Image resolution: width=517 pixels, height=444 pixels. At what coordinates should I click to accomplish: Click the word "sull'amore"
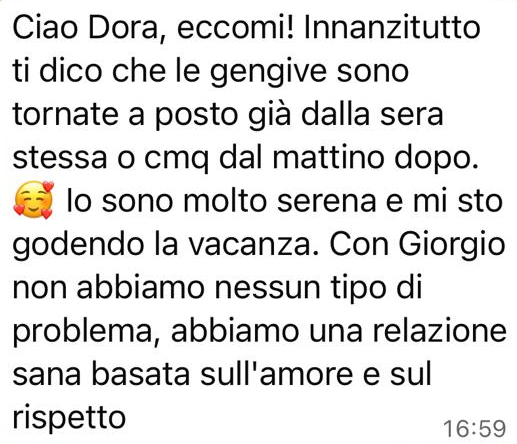[x=277, y=374]
